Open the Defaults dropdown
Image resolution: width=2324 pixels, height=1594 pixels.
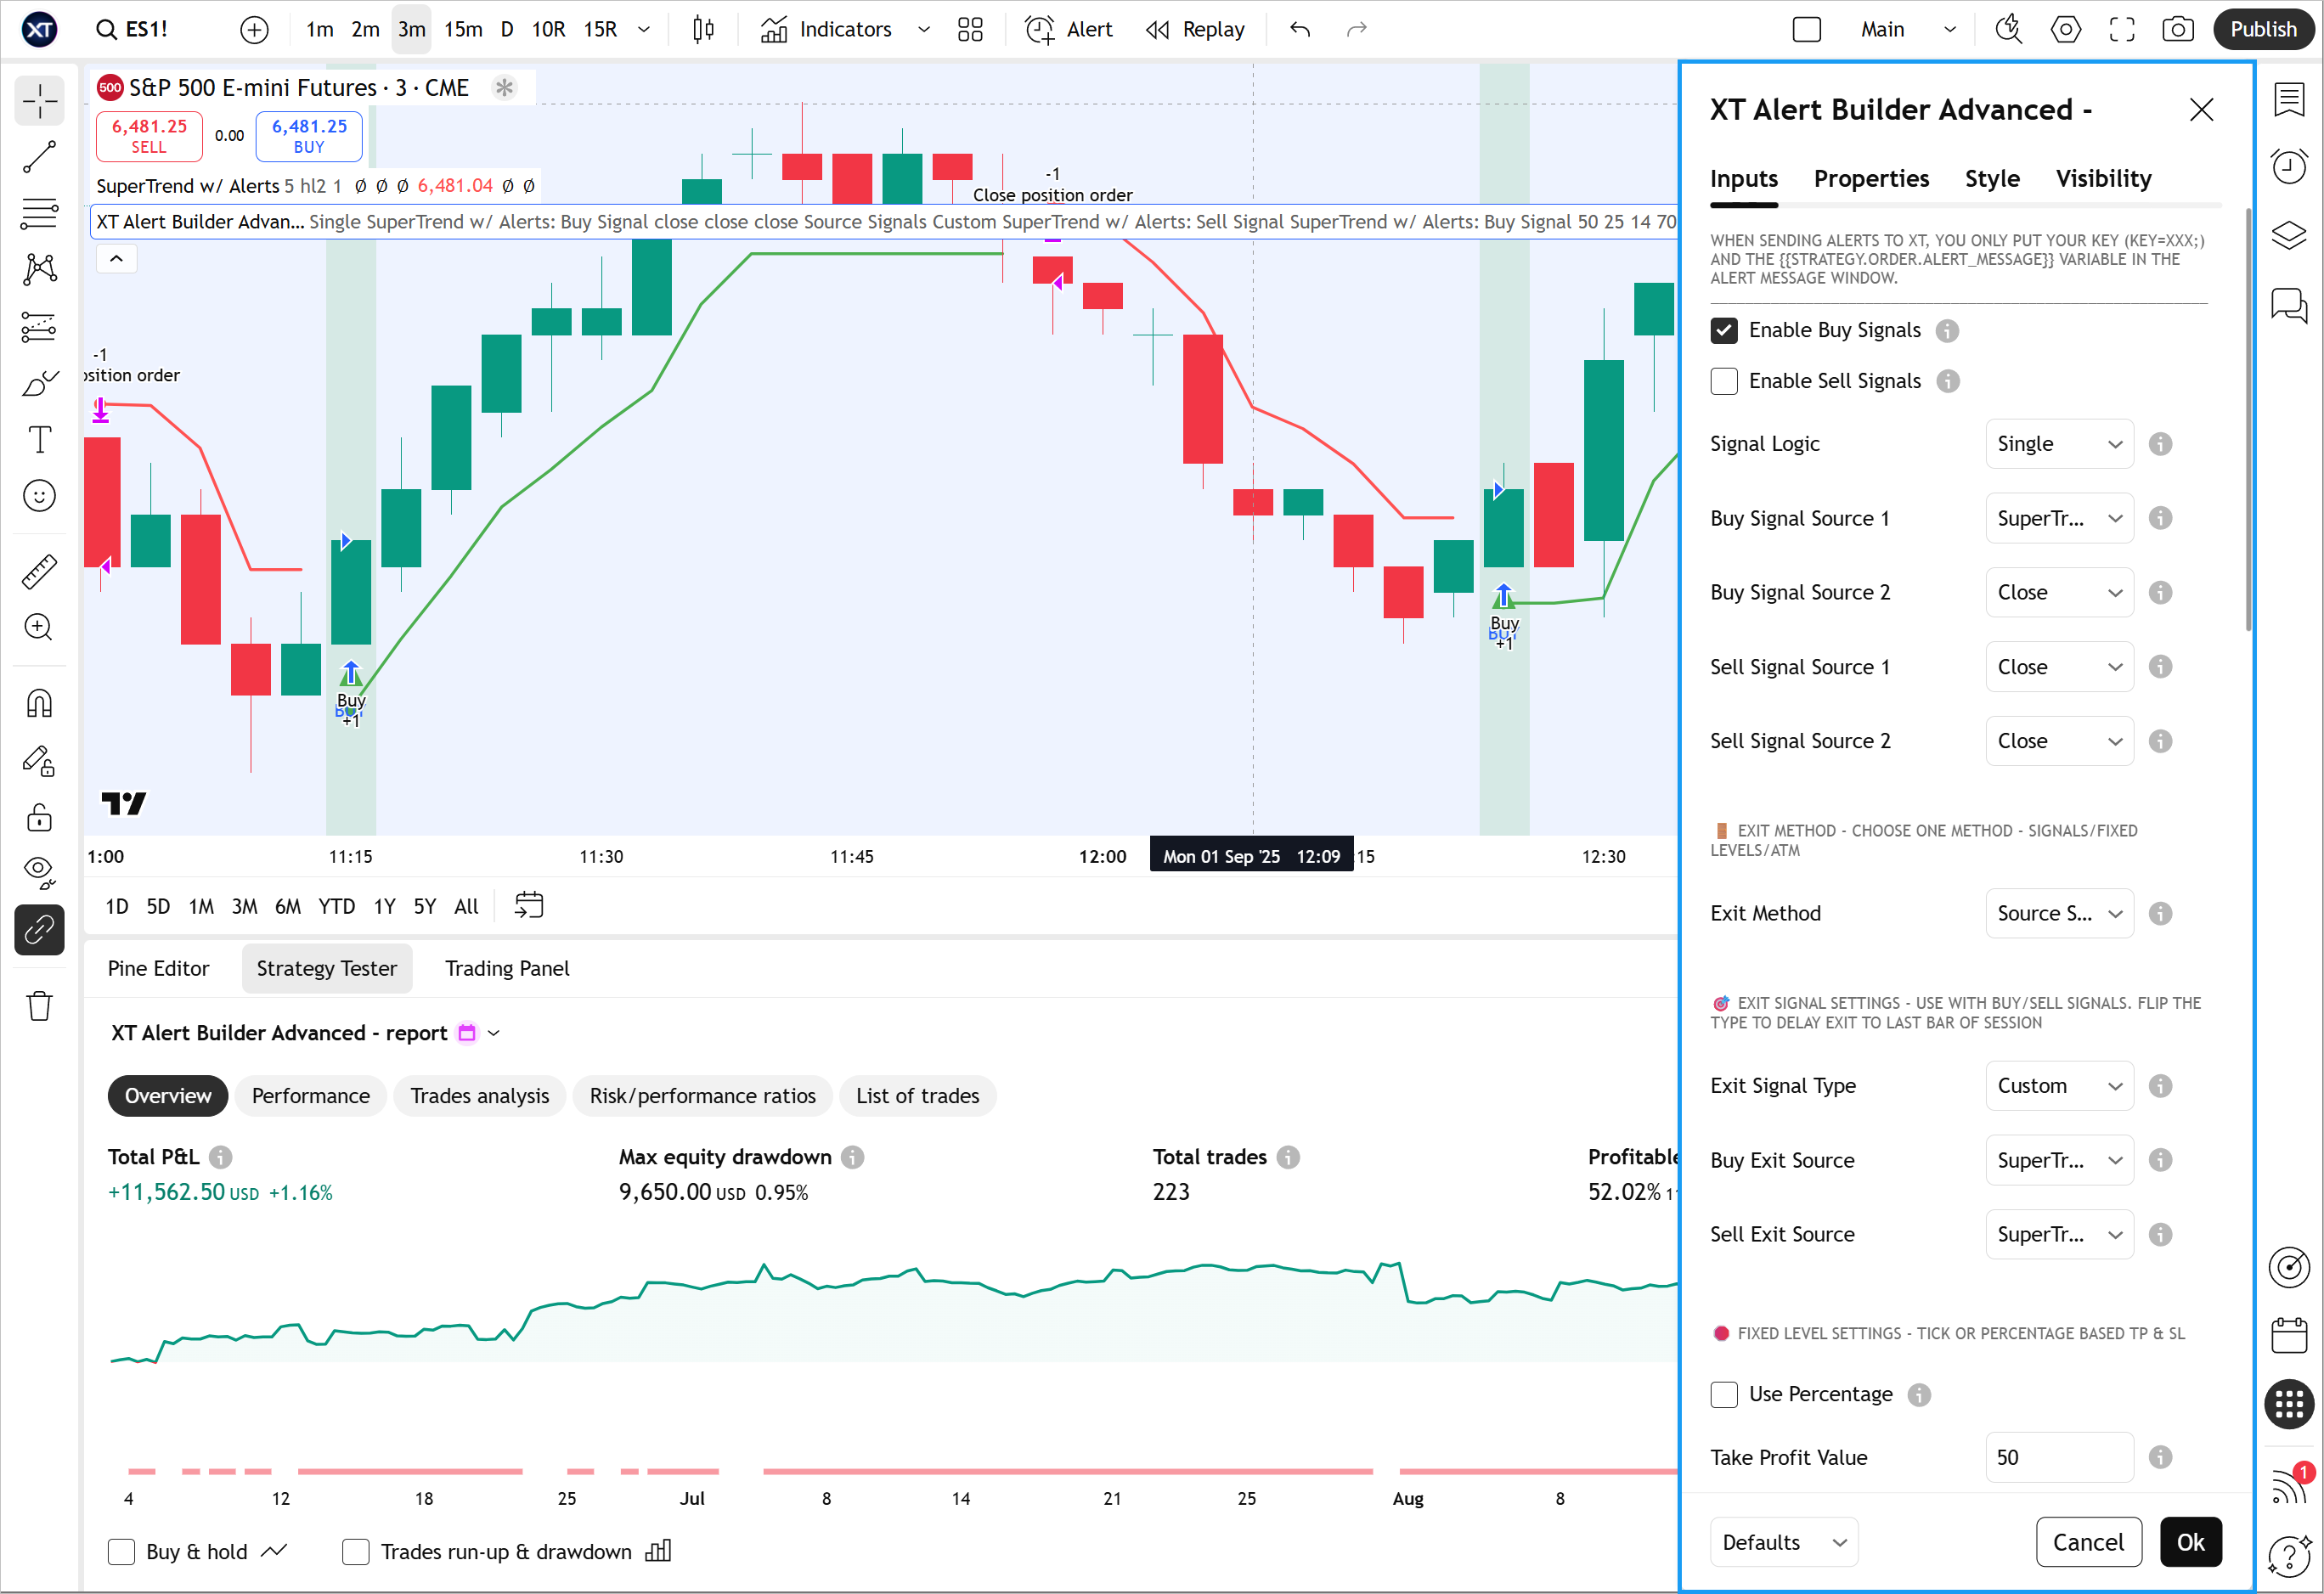[1783, 1542]
